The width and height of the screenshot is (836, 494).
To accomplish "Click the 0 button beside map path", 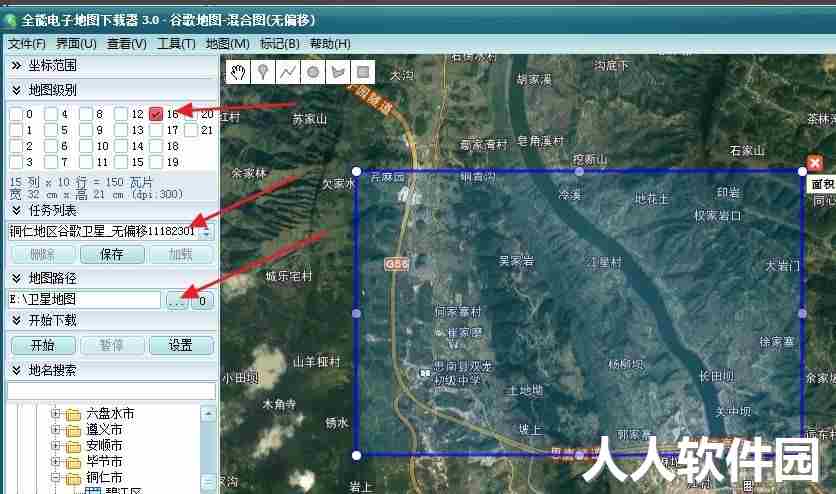I will 203,300.
